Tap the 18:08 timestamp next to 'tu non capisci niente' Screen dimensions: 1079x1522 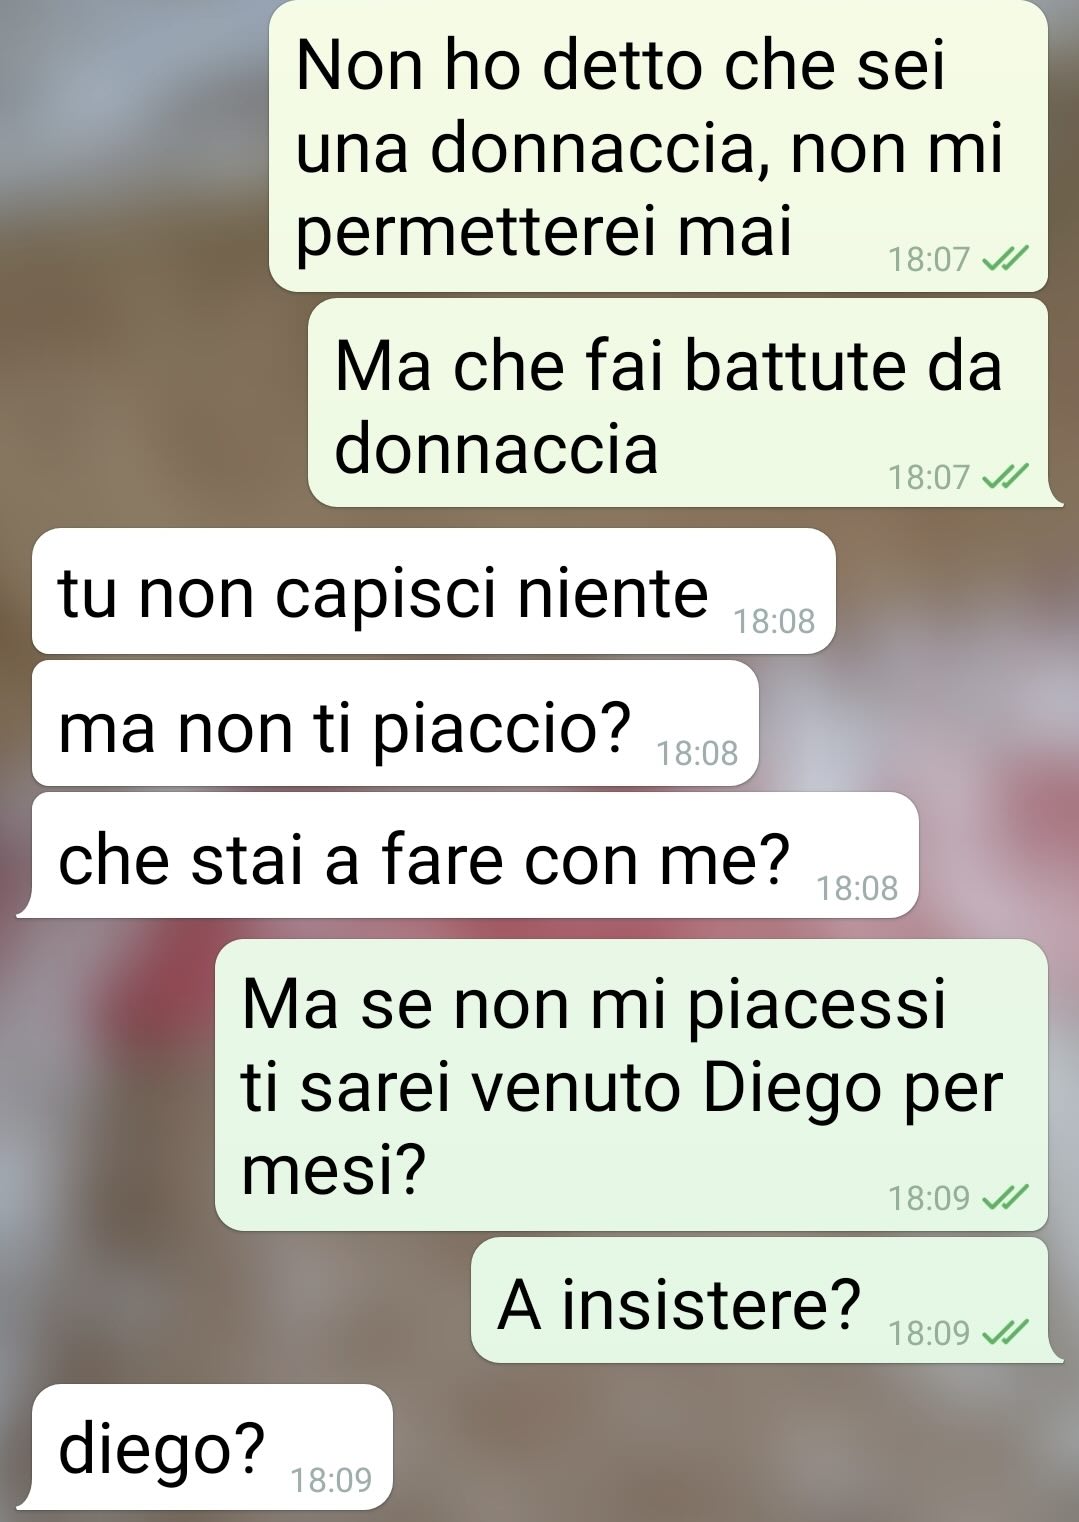point(774,622)
